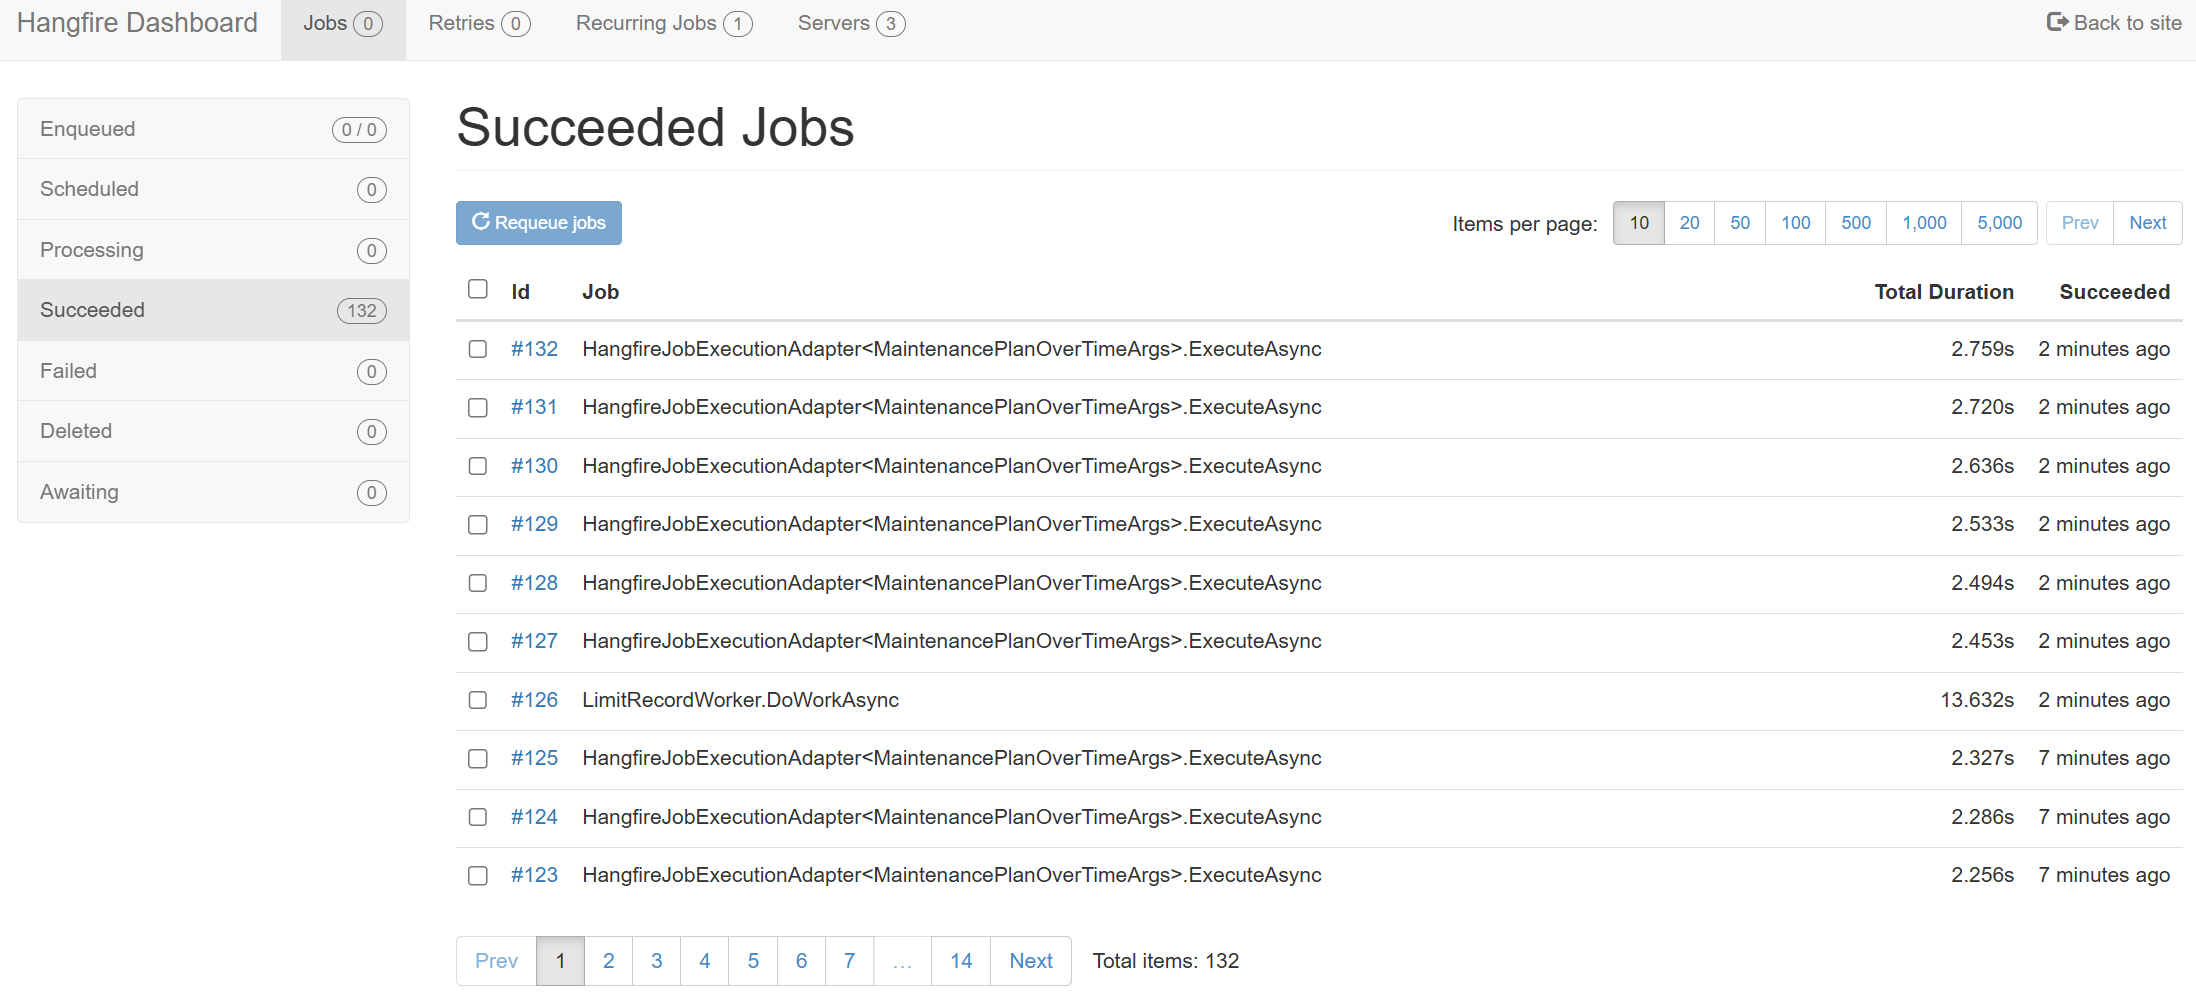Check the box for job #129
The width and height of the screenshot is (2196, 993).
(x=478, y=525)
